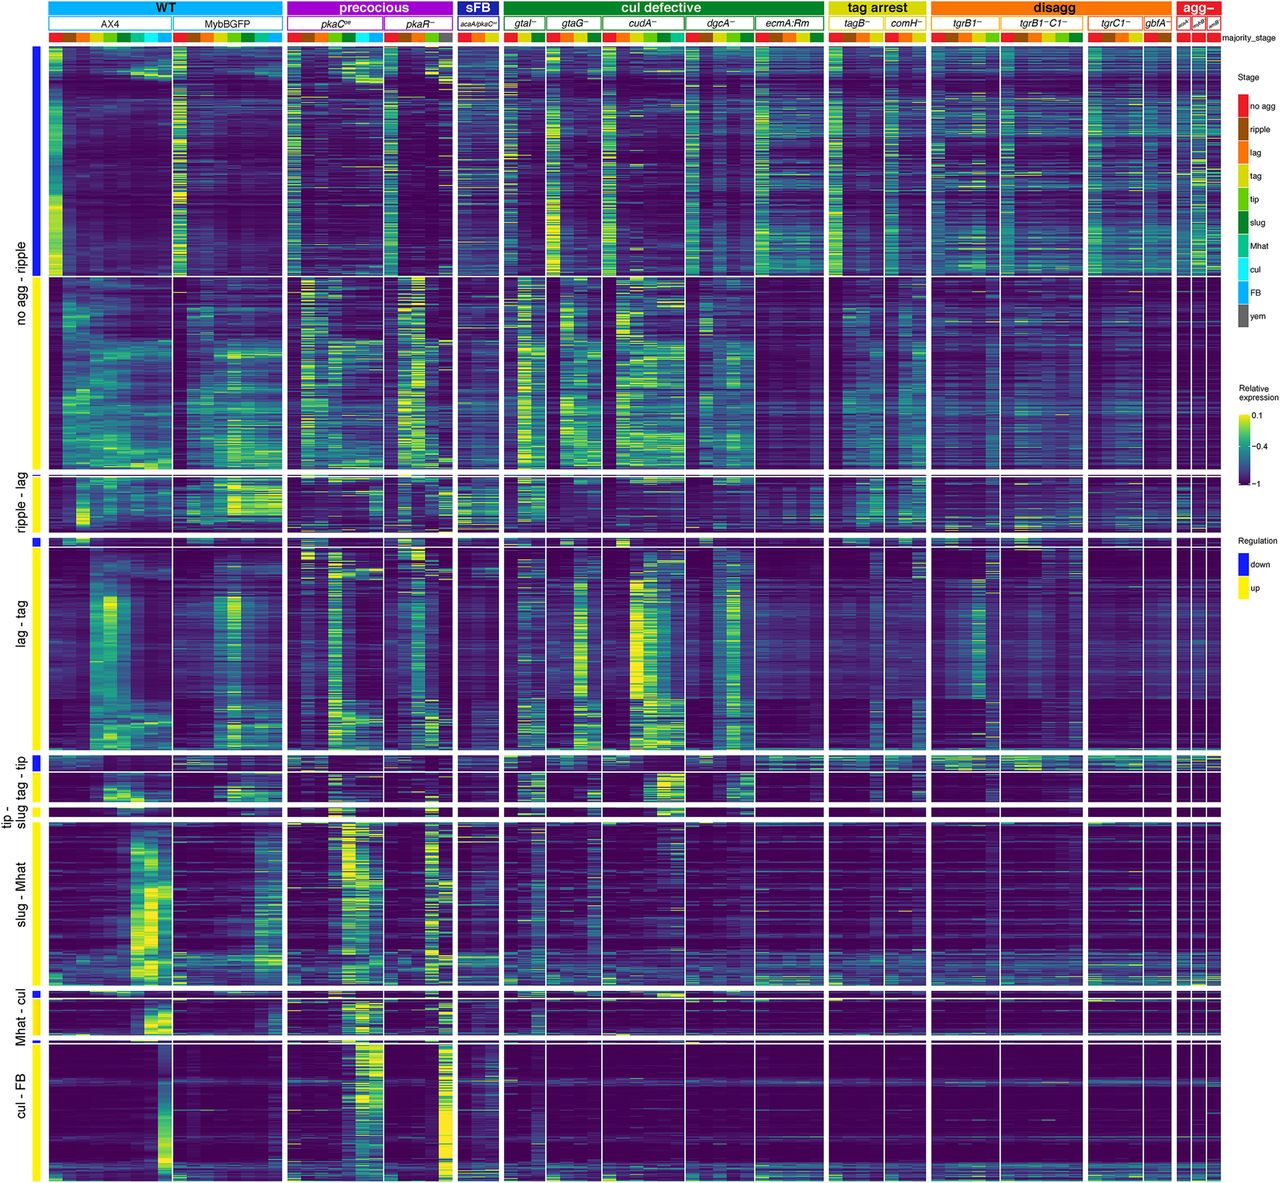Click the dark green 'slug' legend swatch
1280x1183 pixels.
point(1243,223)
